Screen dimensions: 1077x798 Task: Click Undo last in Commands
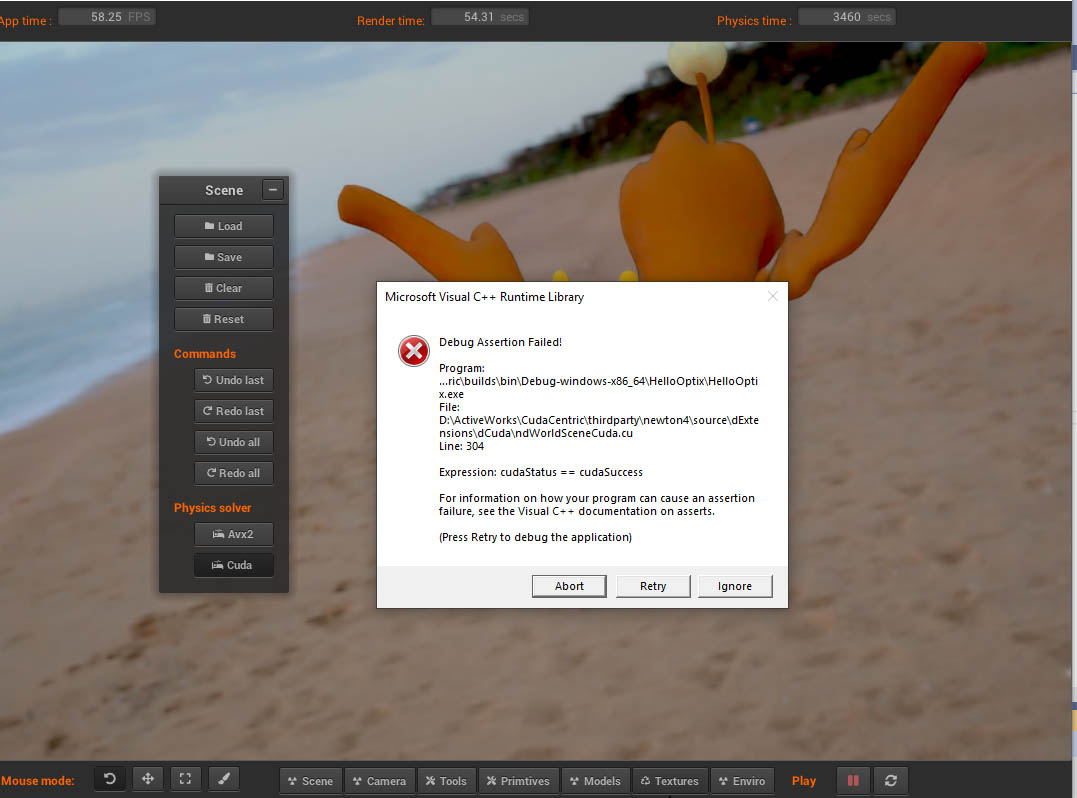pyautogui.click(x=233, y=380)
